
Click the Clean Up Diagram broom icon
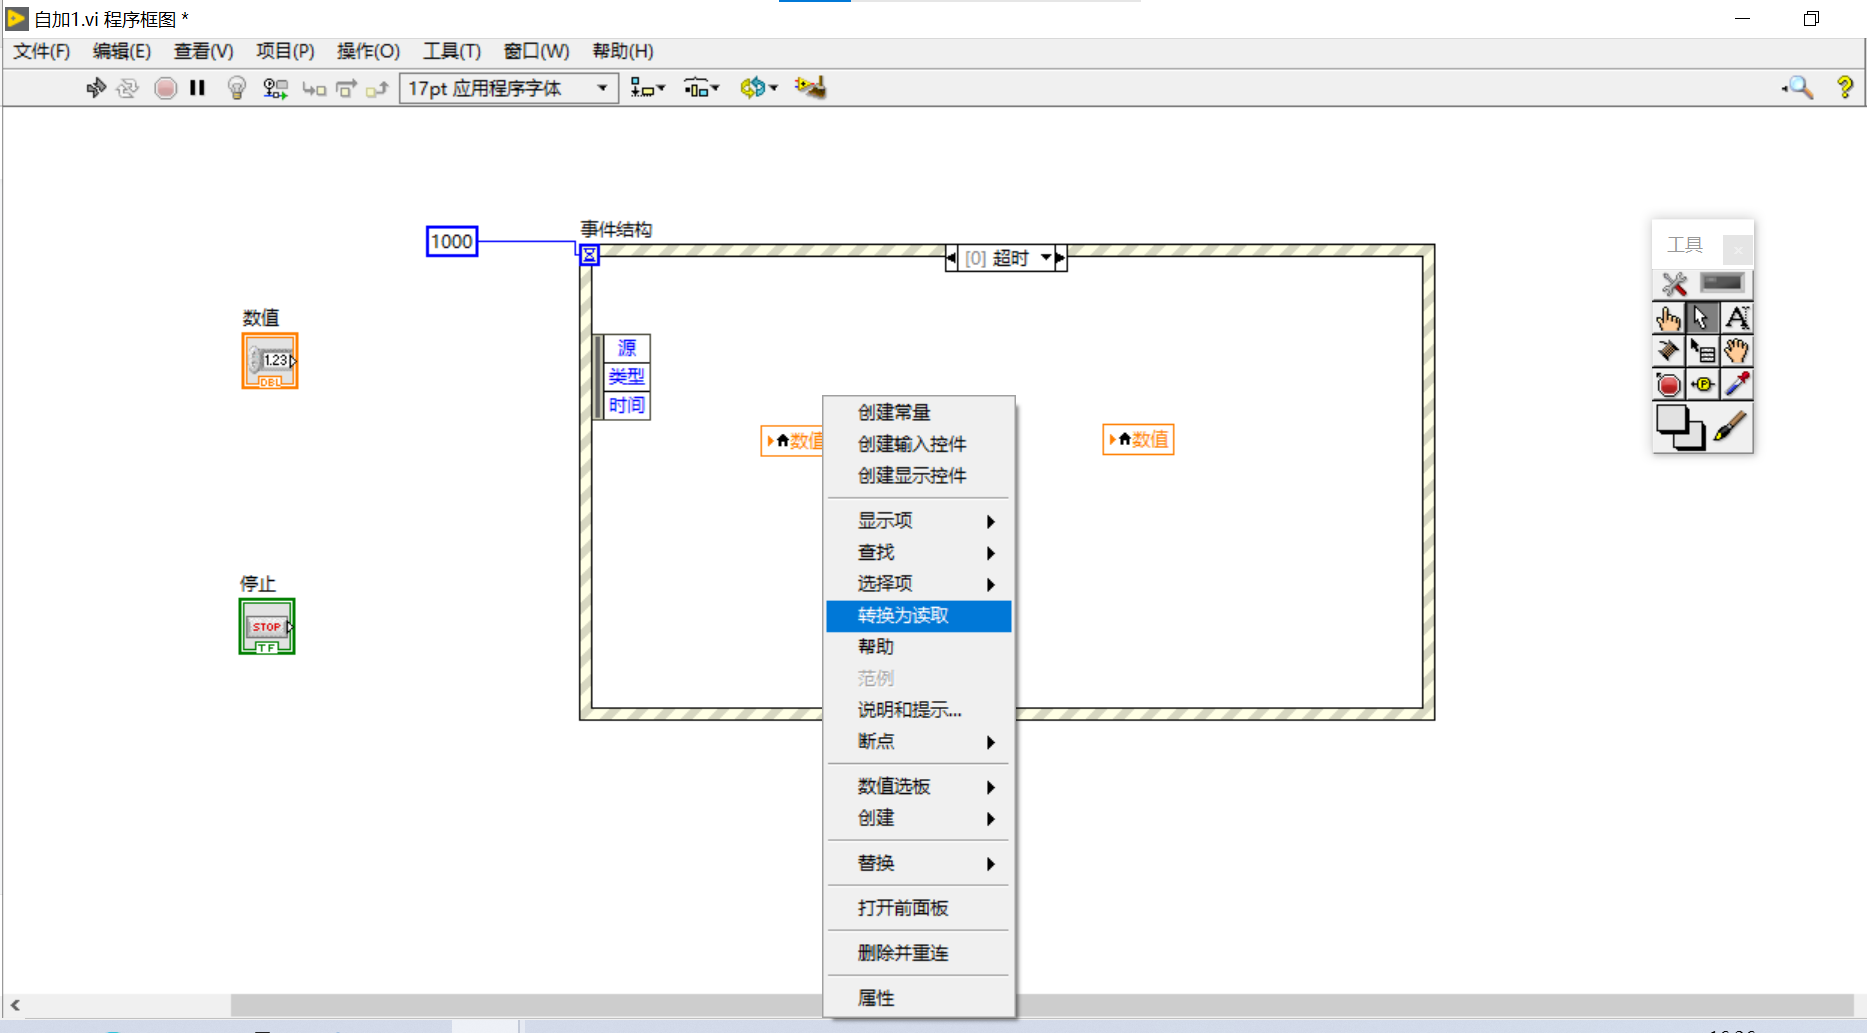point(811,87)
